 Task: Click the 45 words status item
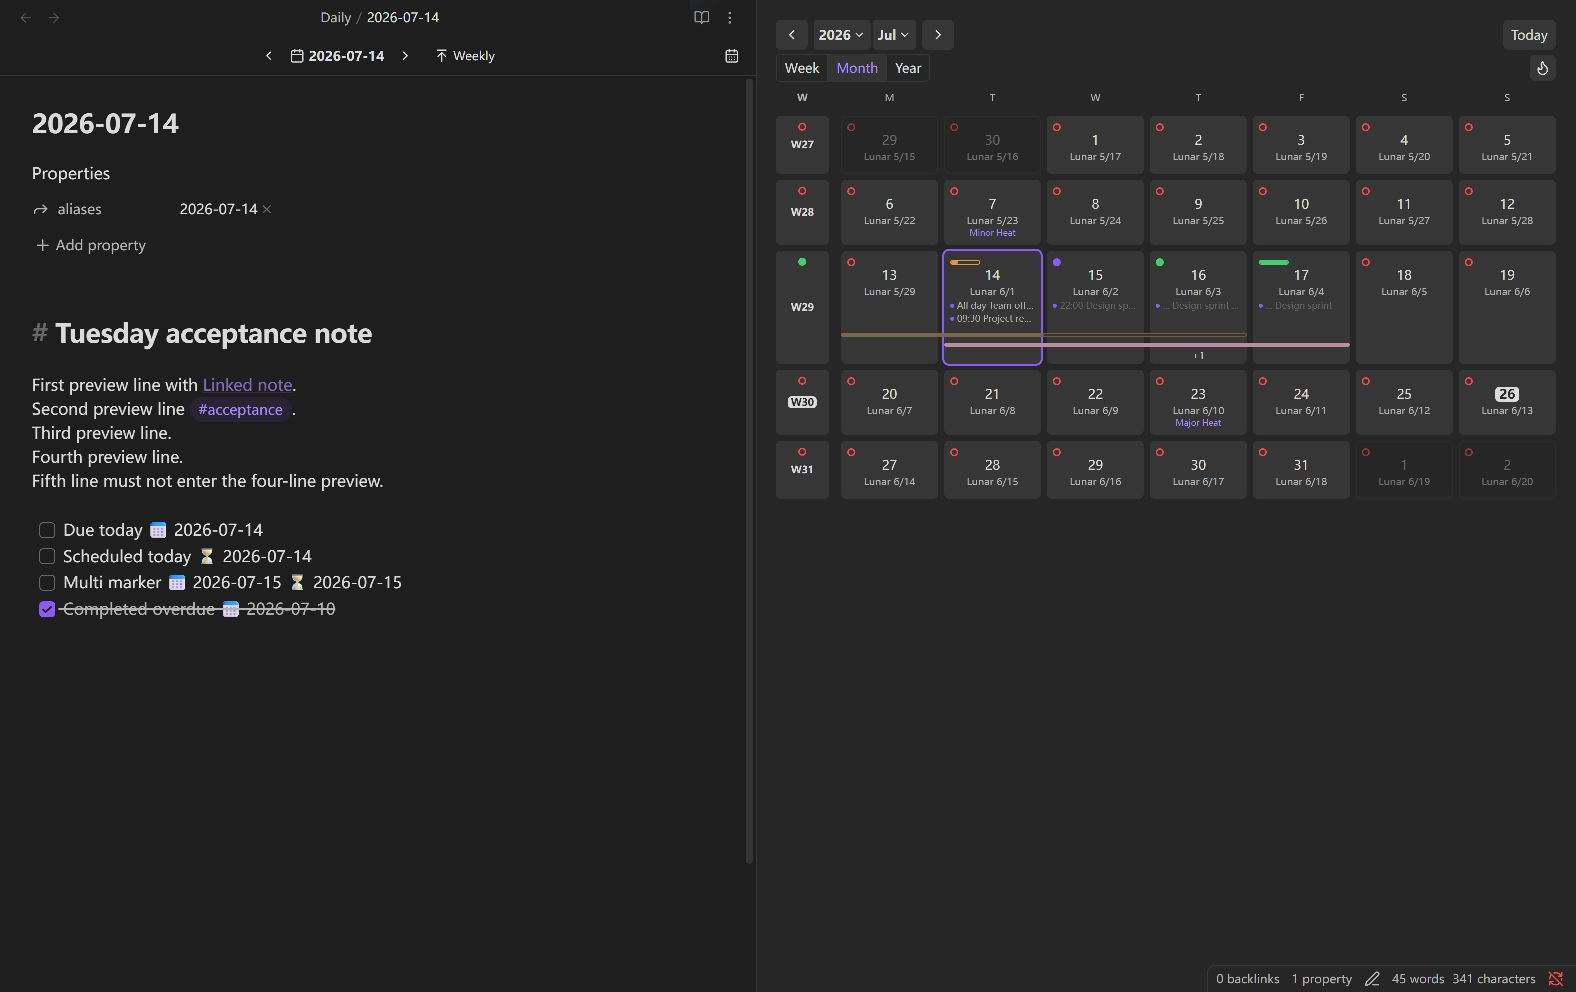coord(1418,979)
